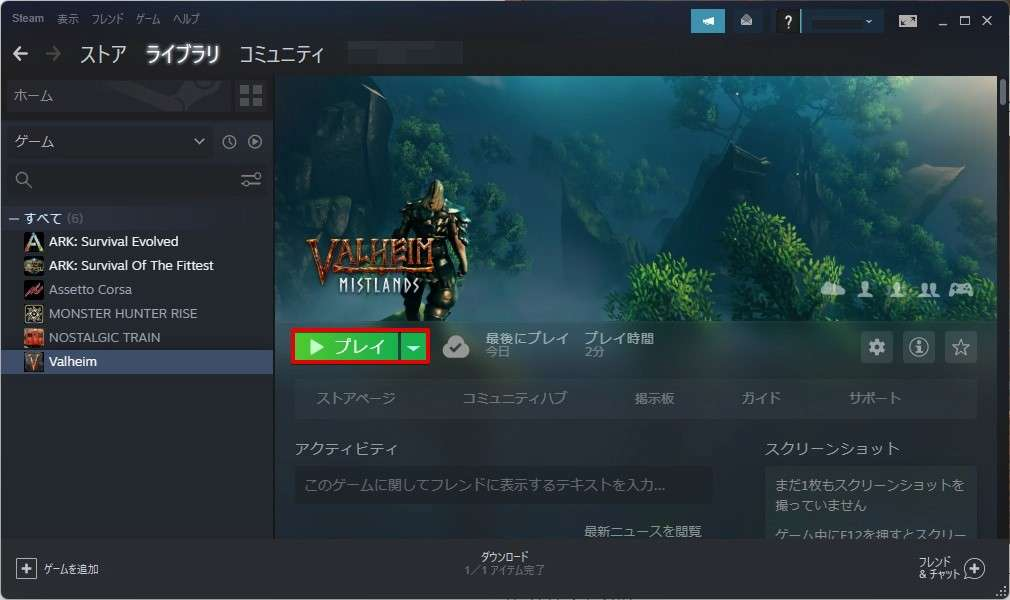Open 掲示板 link
Image resolution: width=1010 pixels, height=600 pixels.
[654, 398]
